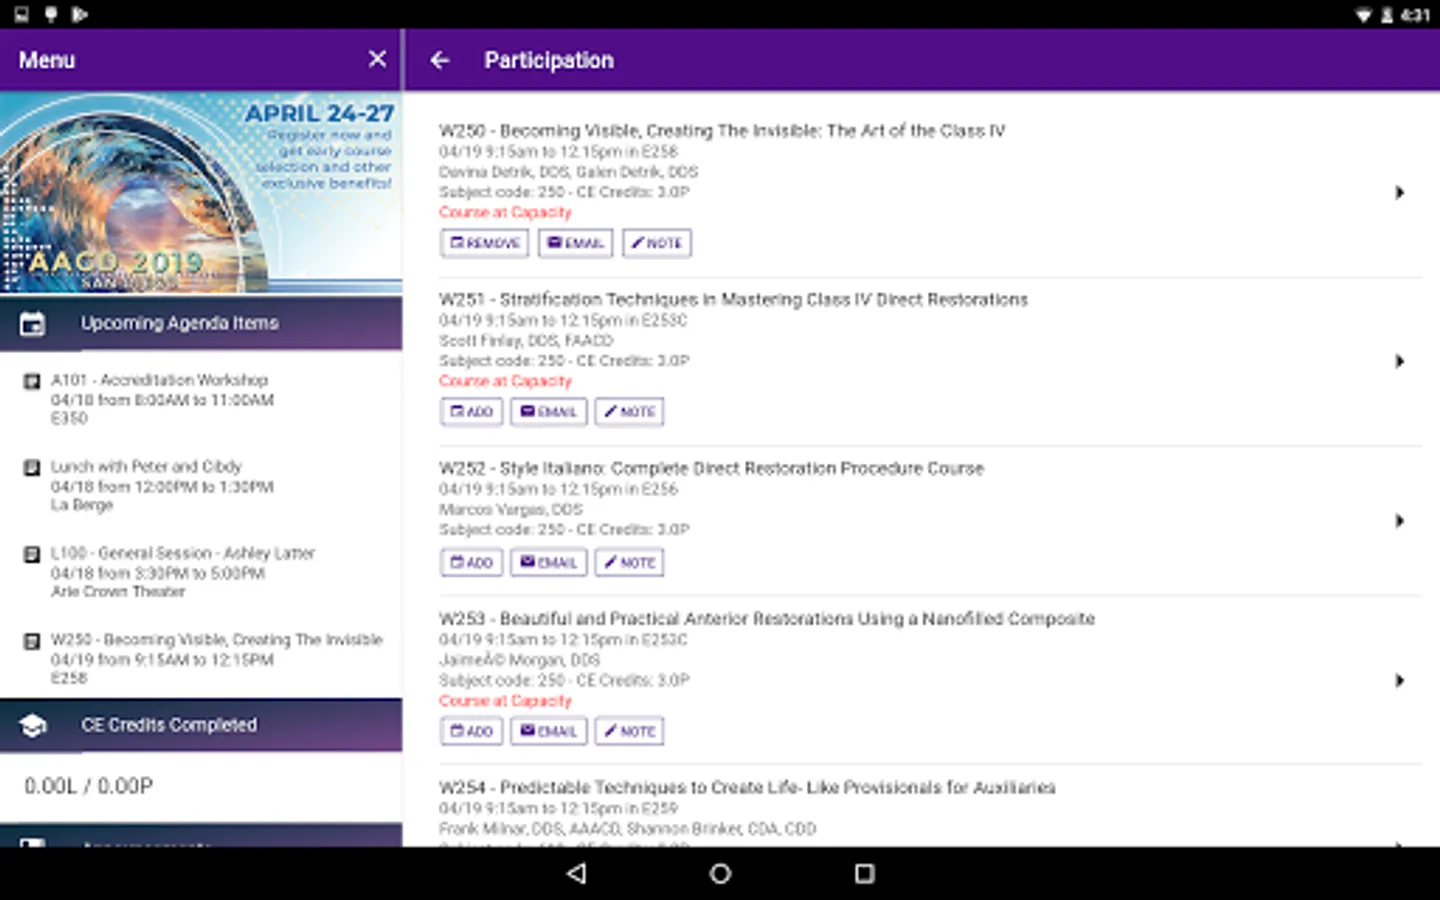Click Course at Capacity label under W253
1440x900 pixels.
(x=505, y=701)
